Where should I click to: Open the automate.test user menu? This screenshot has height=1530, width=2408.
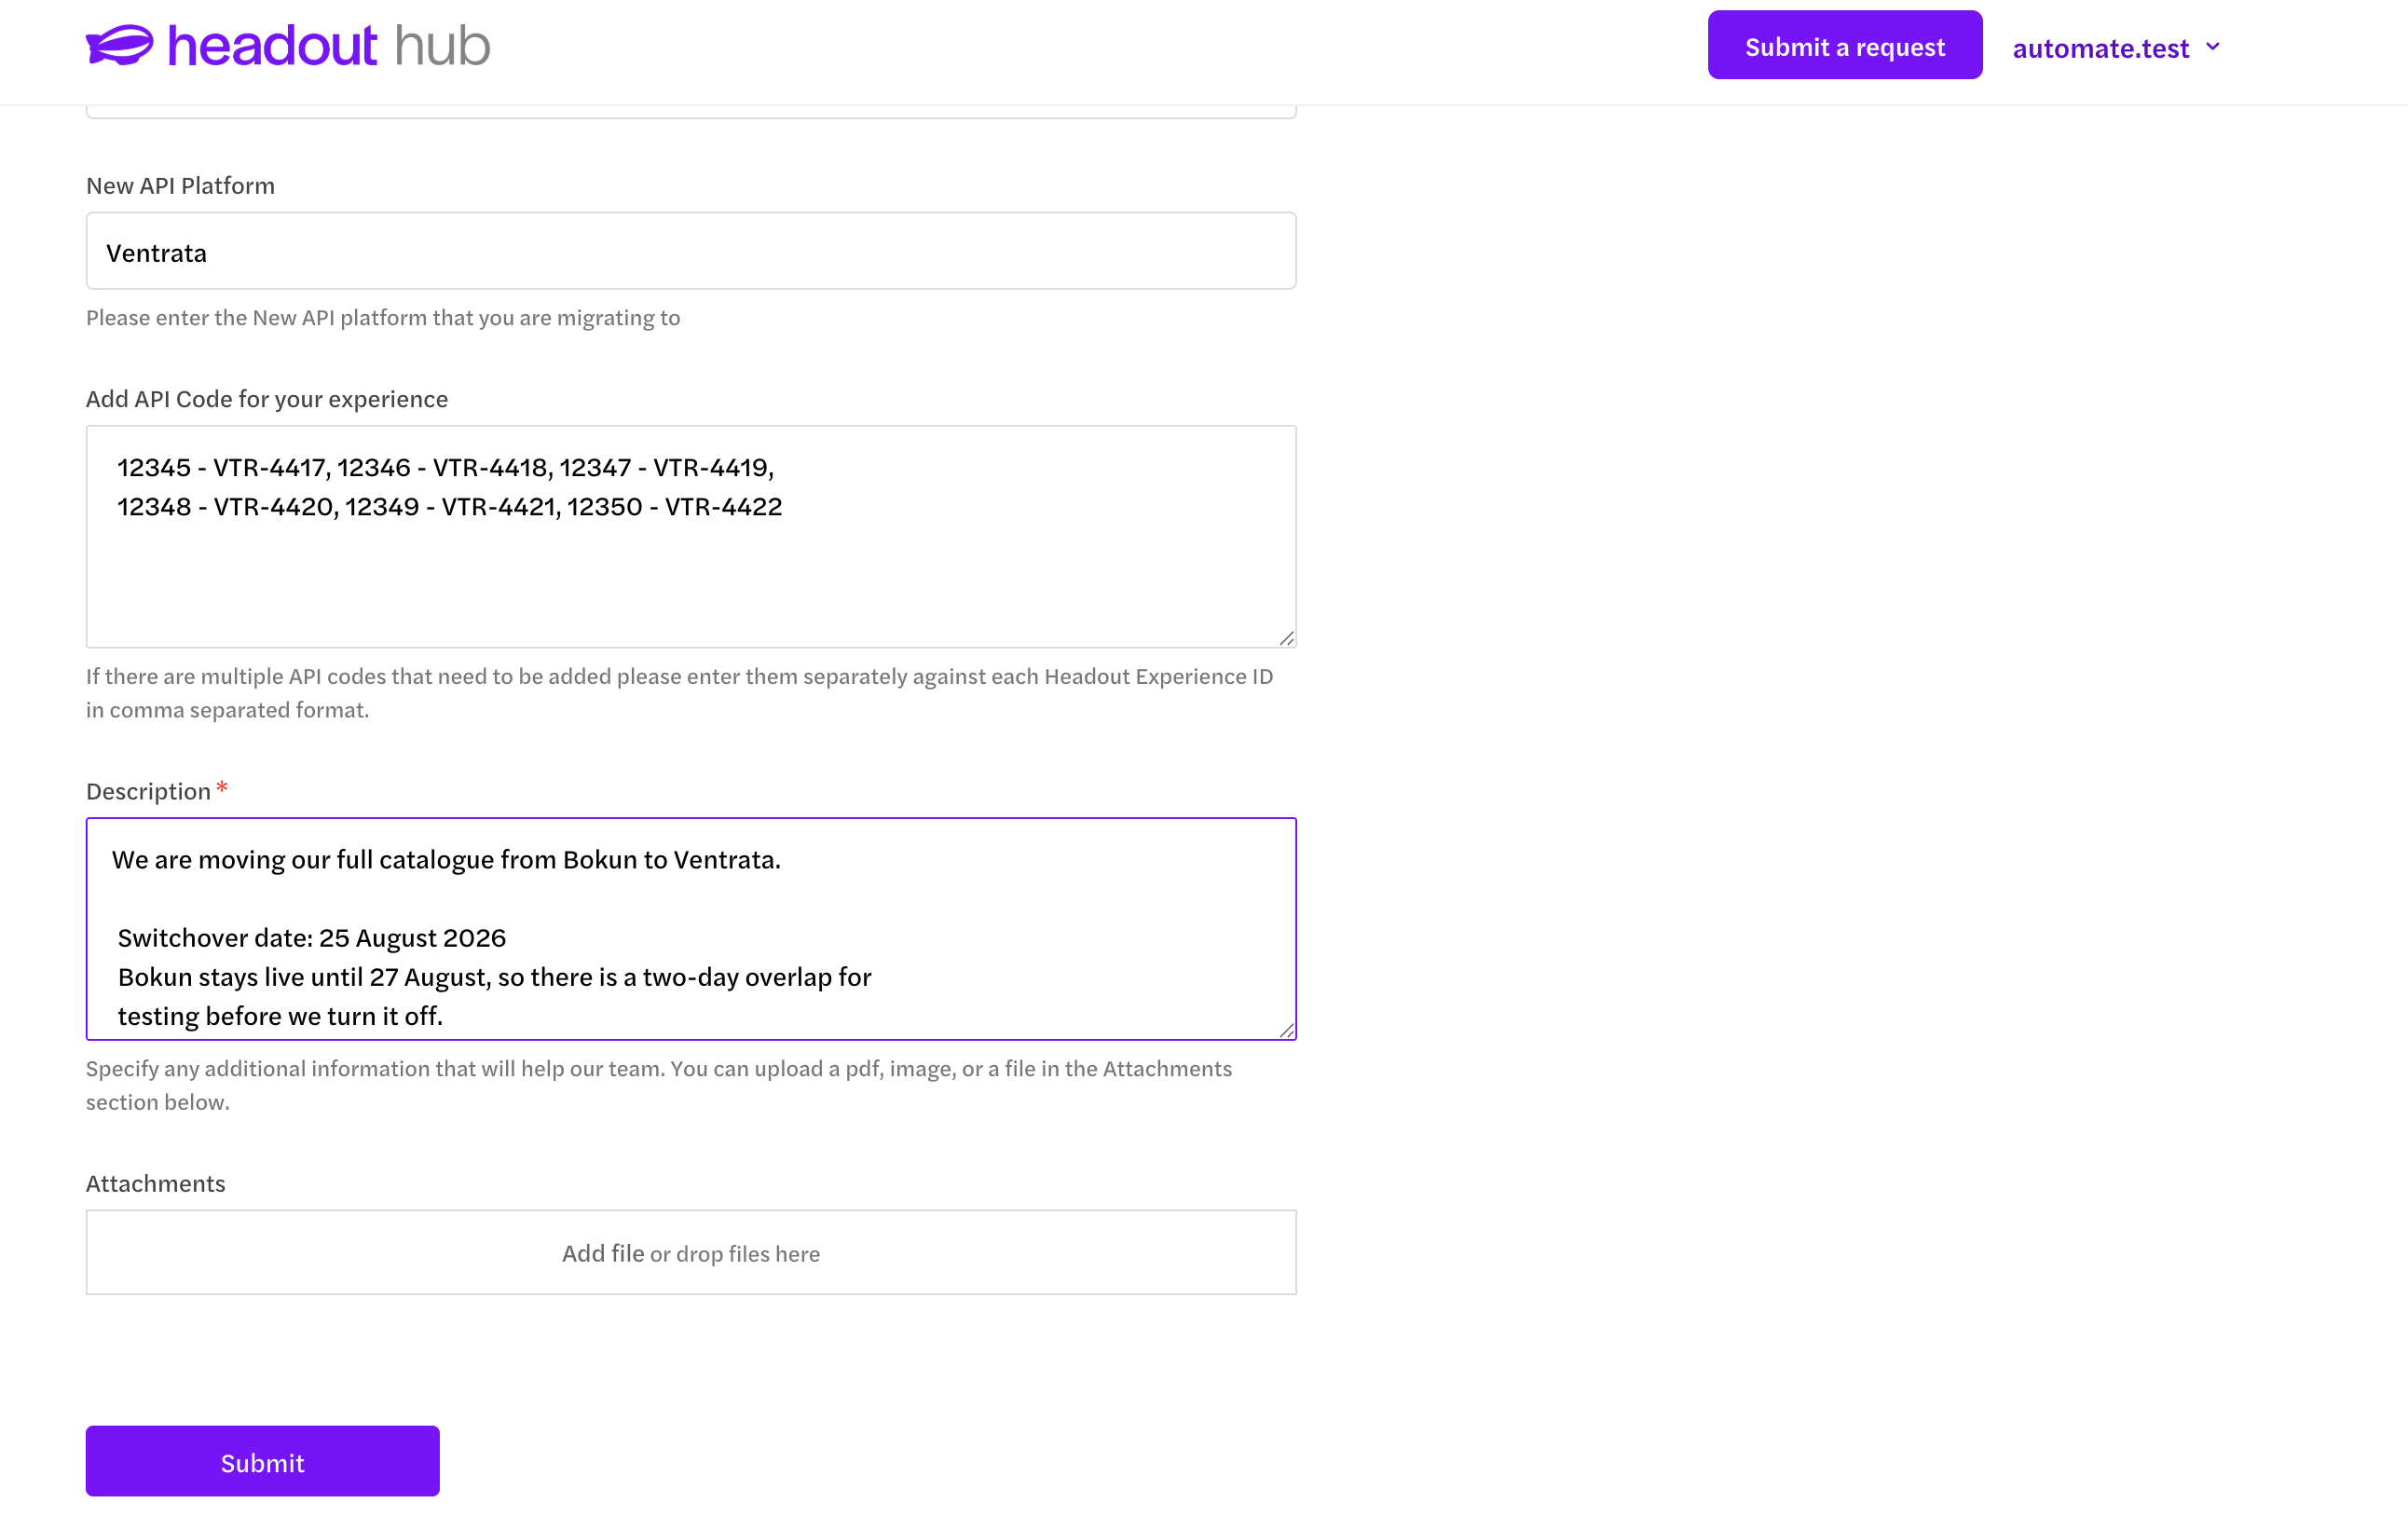click(x=2117, y=47)
